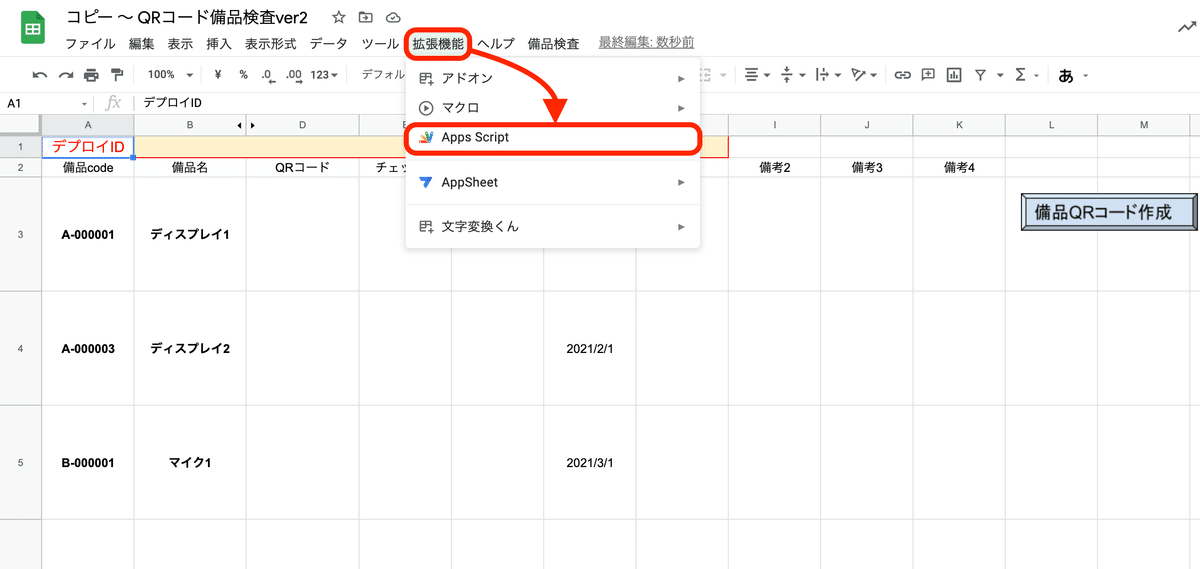The height and width of the screenshot is (569, 1200).
Task: Click the move to folder icon
Action: click(366, 18)
